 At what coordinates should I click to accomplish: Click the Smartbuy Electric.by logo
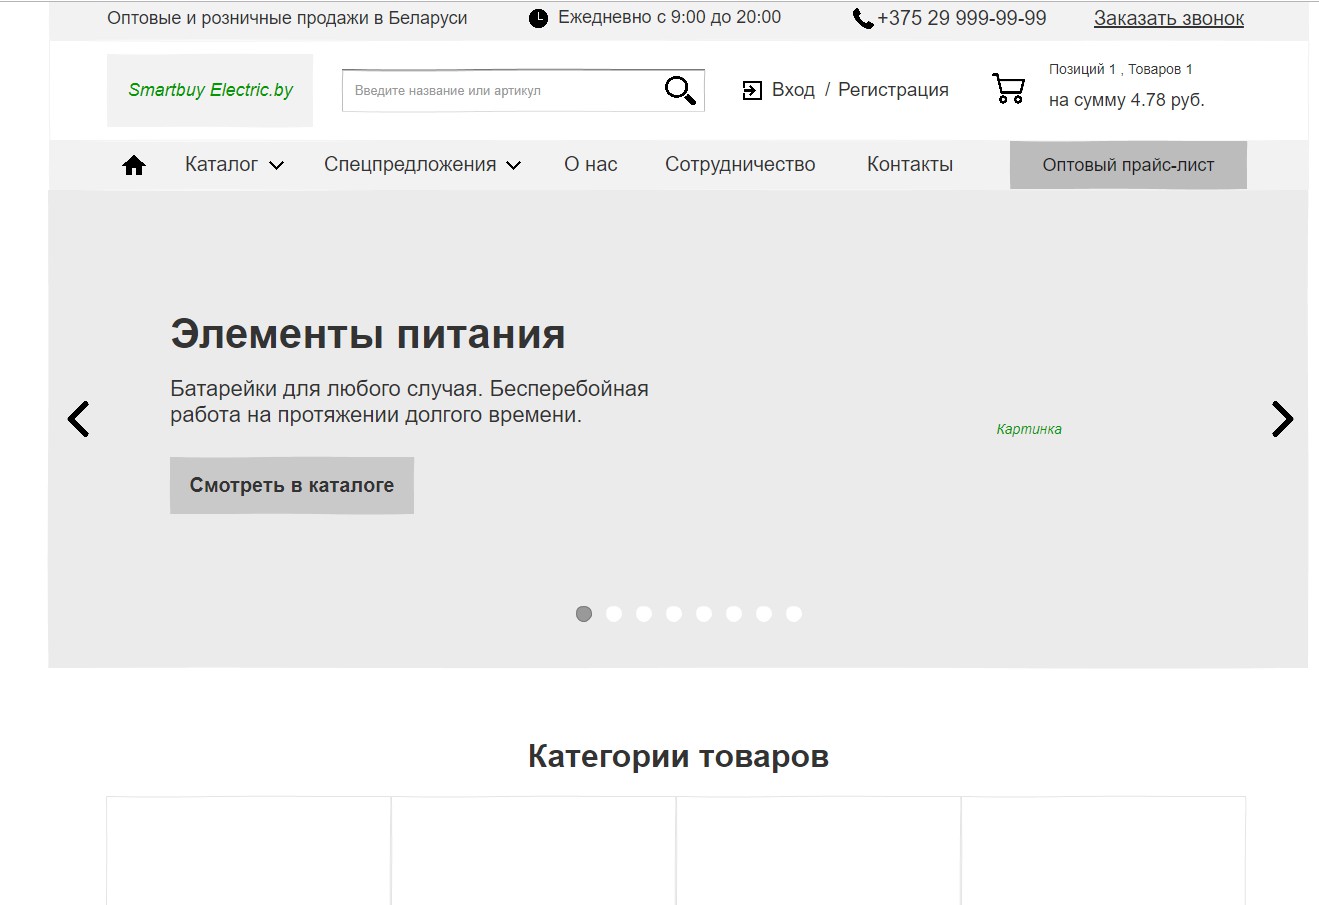click(x=210, y=90)
